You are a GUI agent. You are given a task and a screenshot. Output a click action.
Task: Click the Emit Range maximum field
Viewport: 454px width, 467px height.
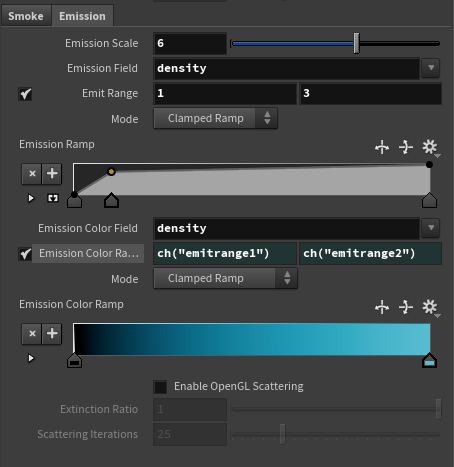(x=371, y=93)
